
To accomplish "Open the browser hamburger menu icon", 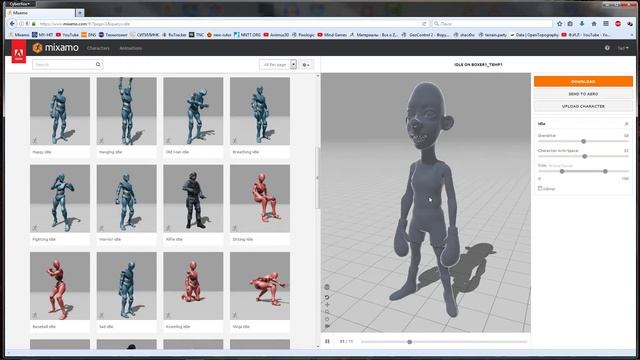I will click(x=606, y=24).
